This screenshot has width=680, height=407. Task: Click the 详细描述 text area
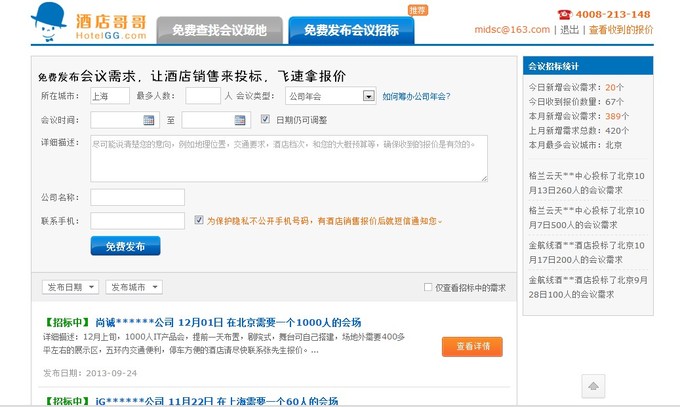pyautogui.click(x=289, y=158)
